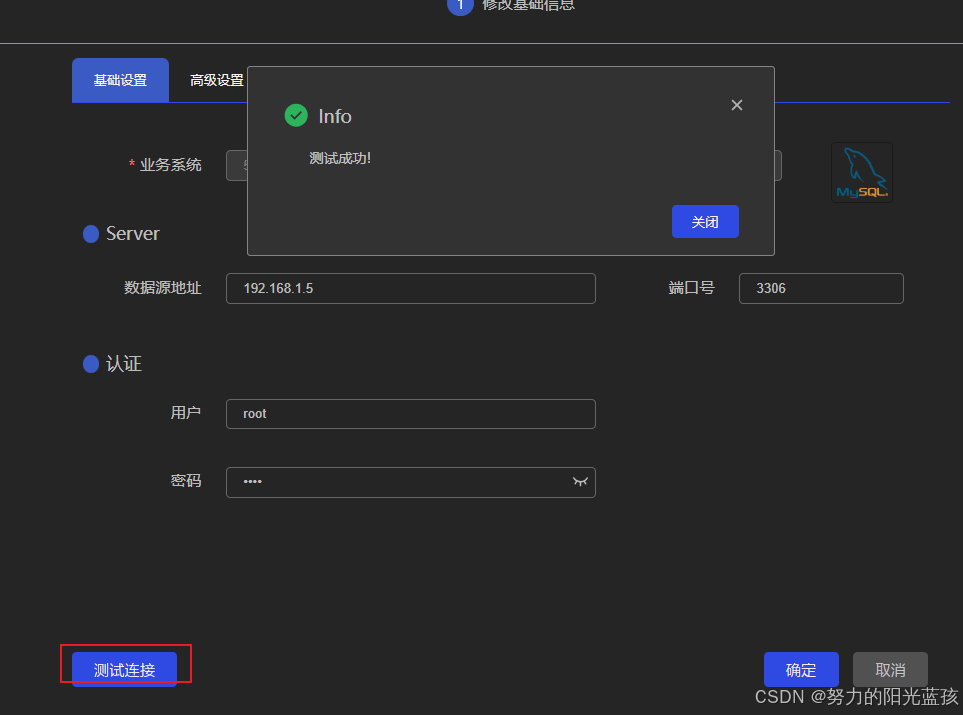Click the 端口号 field containing 3306
The height and width of the screenshot is (715, 963).
click(x=820, y=288)
